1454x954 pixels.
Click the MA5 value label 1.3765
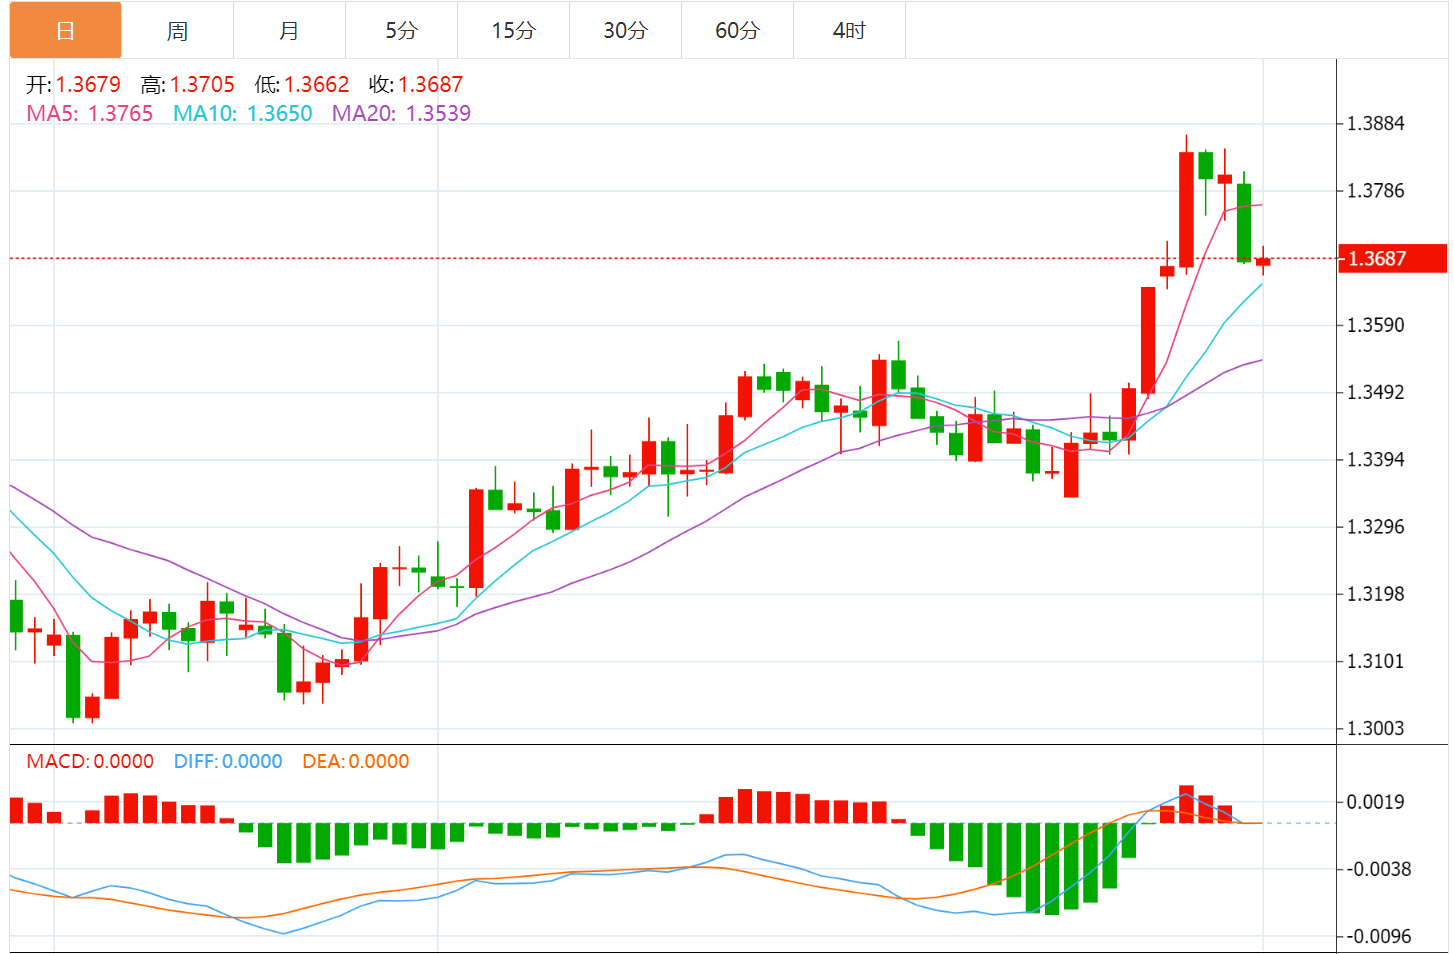(90, 114)
